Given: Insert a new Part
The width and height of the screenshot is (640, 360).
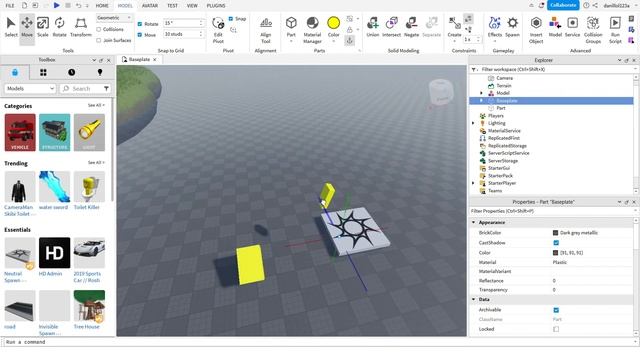Looking at the screenshot, I should (x=291, y=27).
